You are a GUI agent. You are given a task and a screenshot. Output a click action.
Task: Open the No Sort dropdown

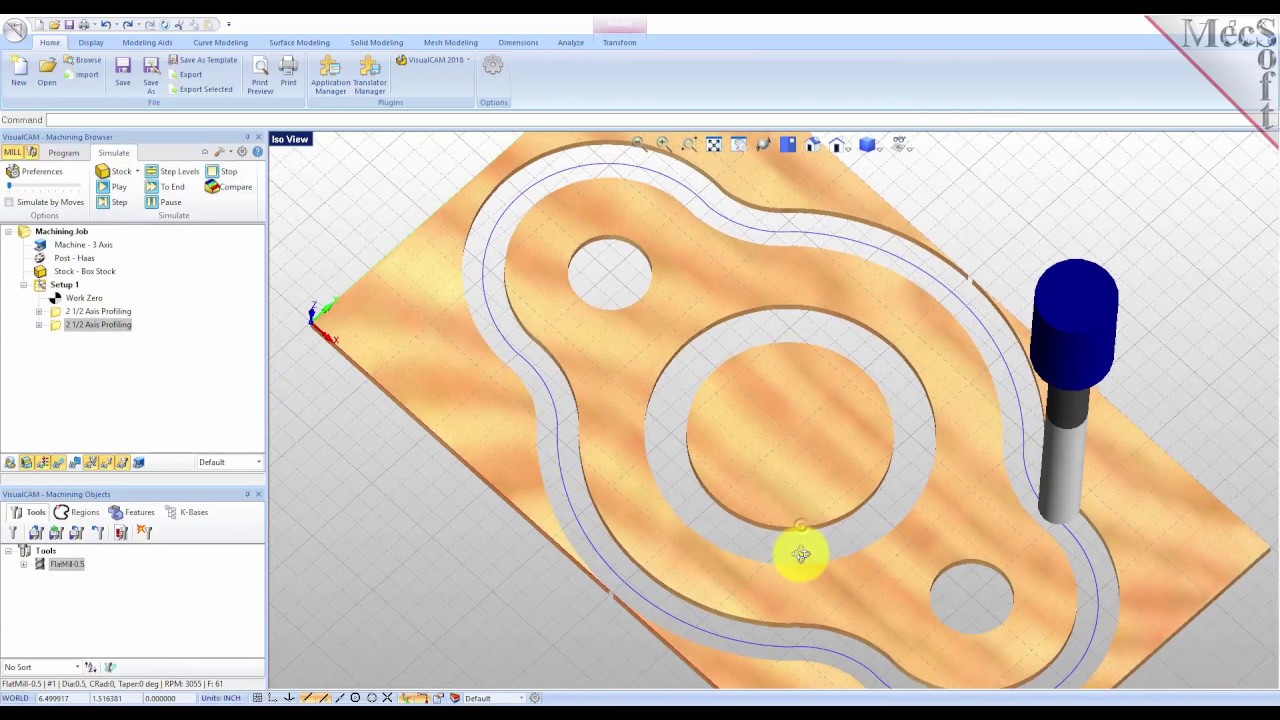(x=77, y=667)
